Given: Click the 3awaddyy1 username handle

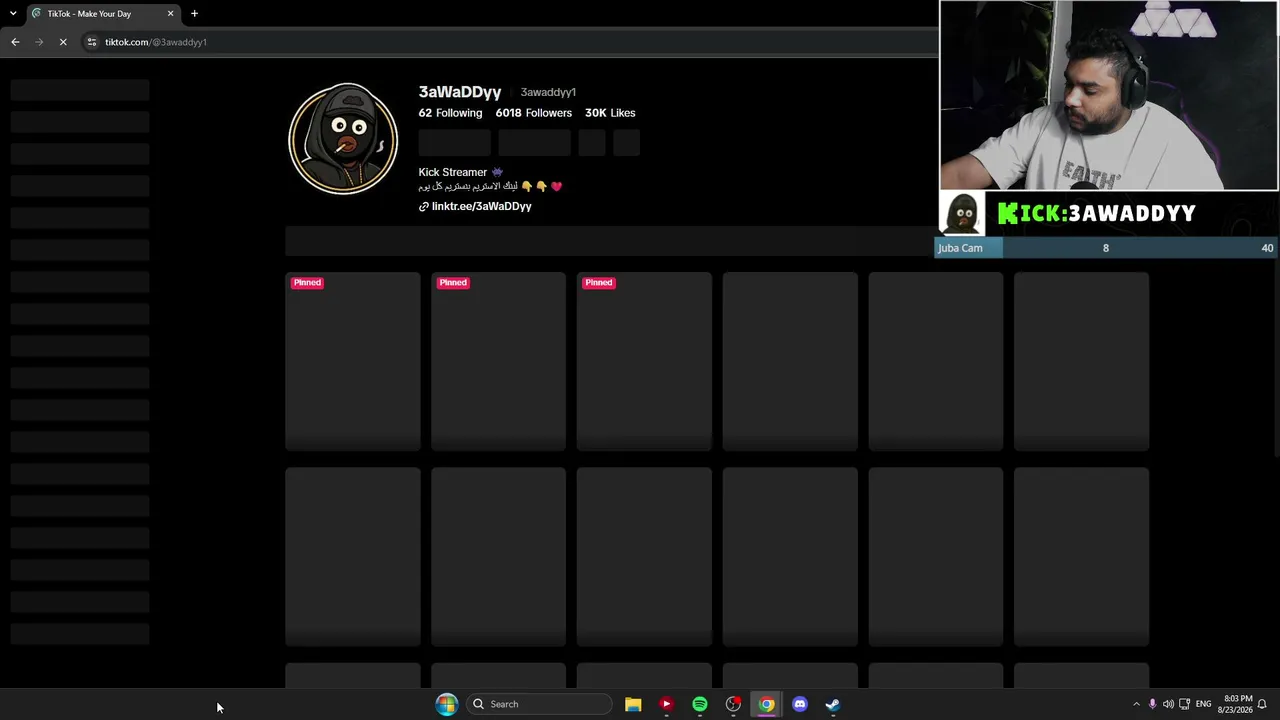Looking at the screenshot, I should click(548, 92).
